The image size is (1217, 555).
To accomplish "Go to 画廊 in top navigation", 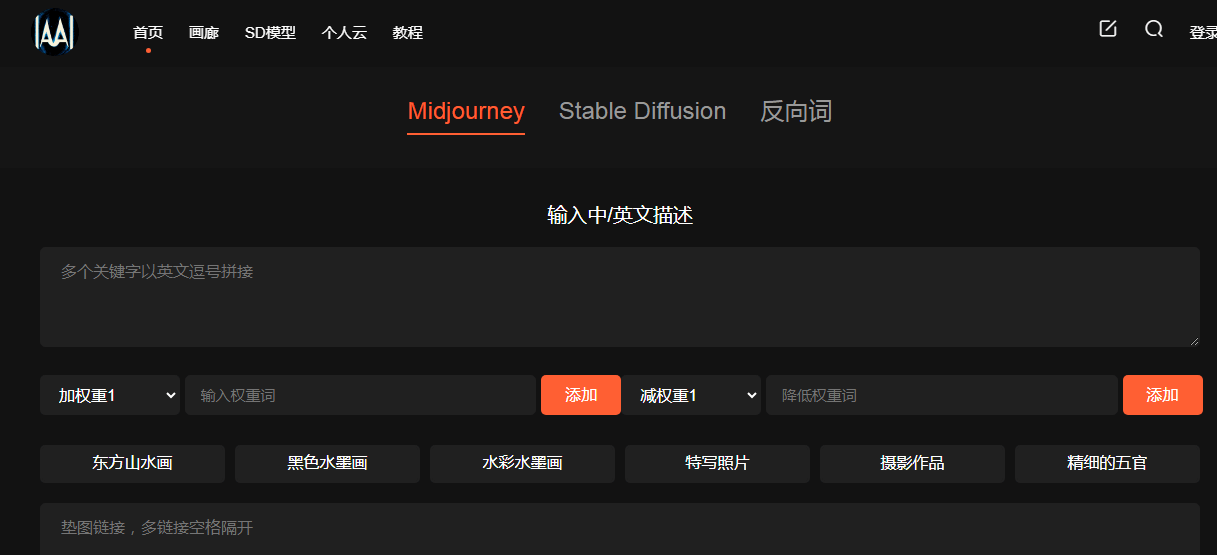I will 204,33.
